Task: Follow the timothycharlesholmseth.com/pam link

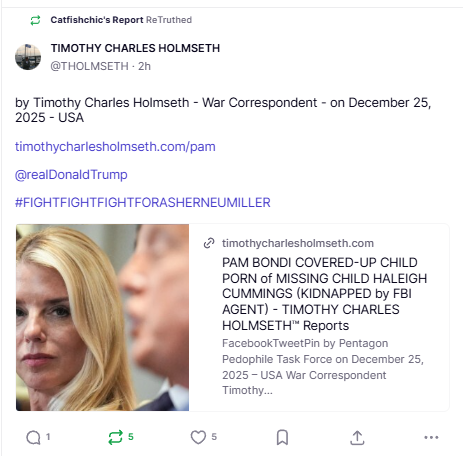Action: 115,147
